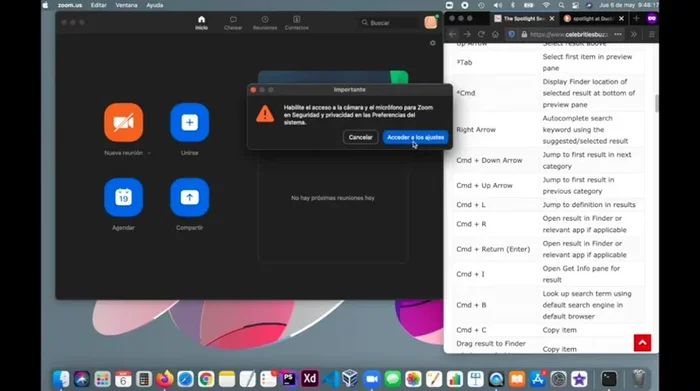Close the spotlight at DuckDuckGo tab
This screenshot has width=700, height=391.
[x=621, y=18]
